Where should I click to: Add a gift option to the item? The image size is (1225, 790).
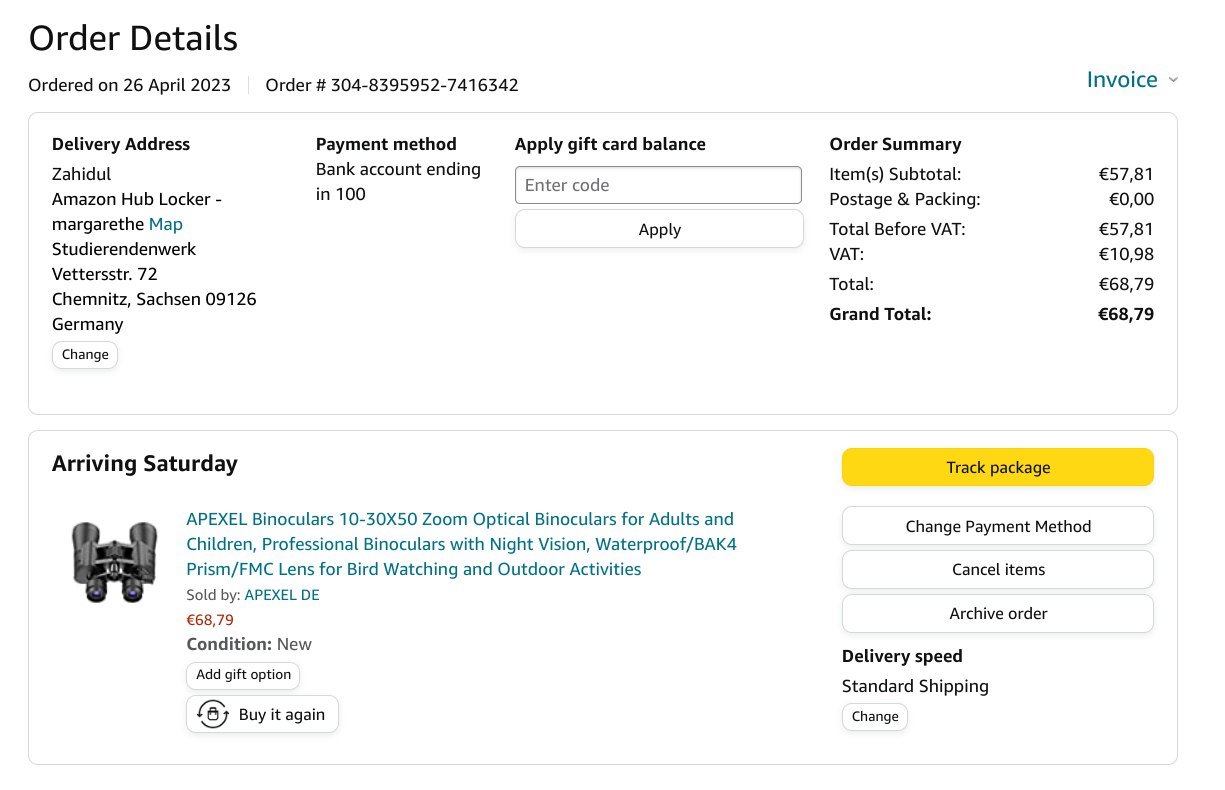click(243, 675)
